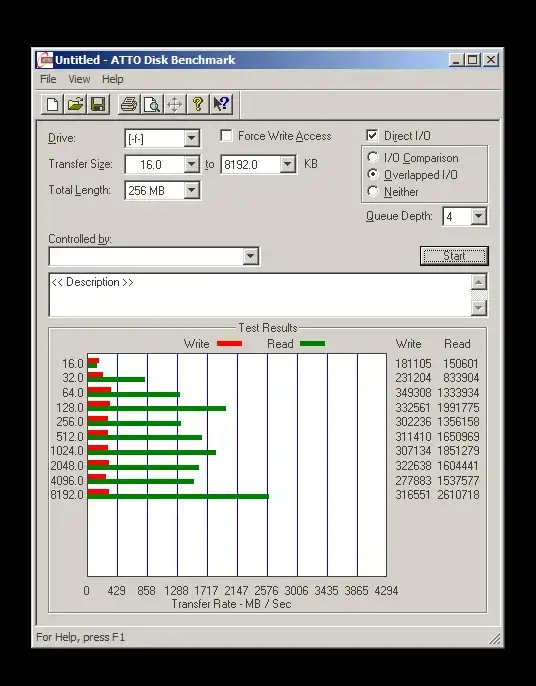536x686 pixels.
Task: Uncheck the Direct I/O checkbox
Action: [x=372, y=136]
